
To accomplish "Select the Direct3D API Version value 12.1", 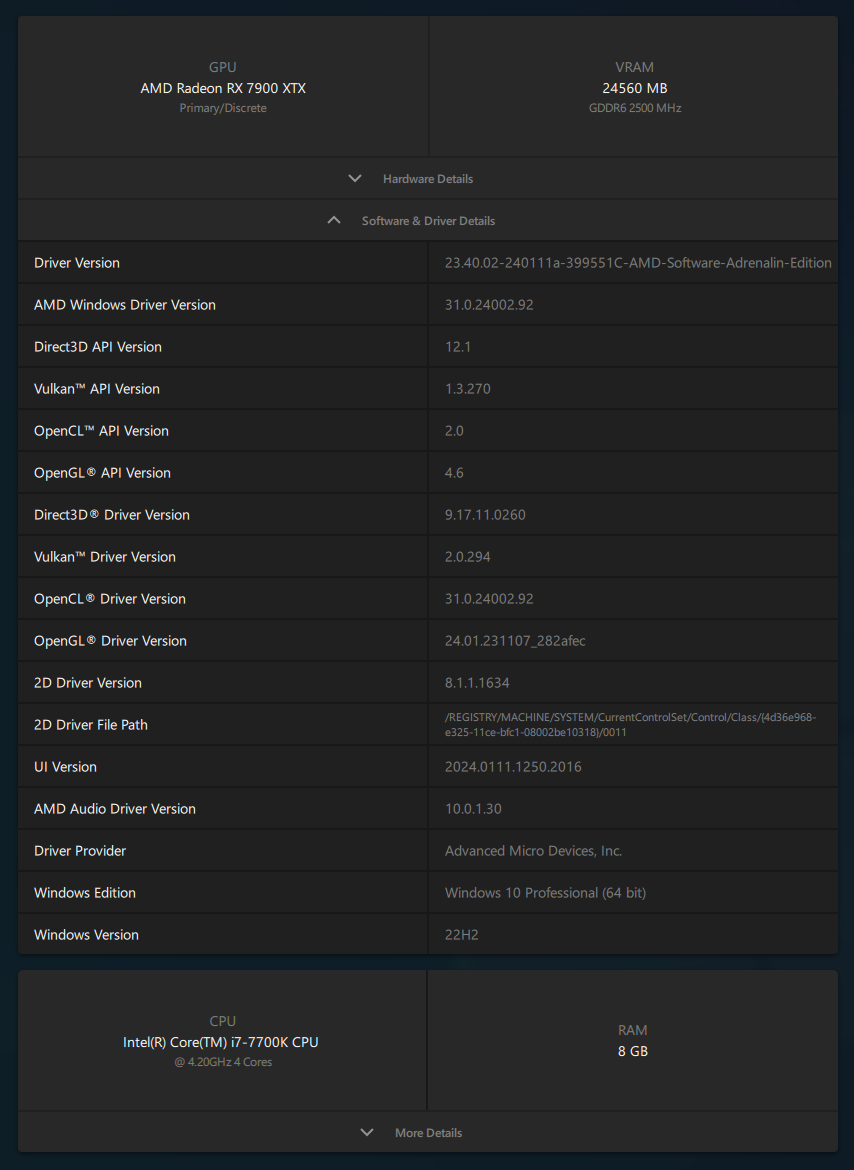I will click(458, 347).
